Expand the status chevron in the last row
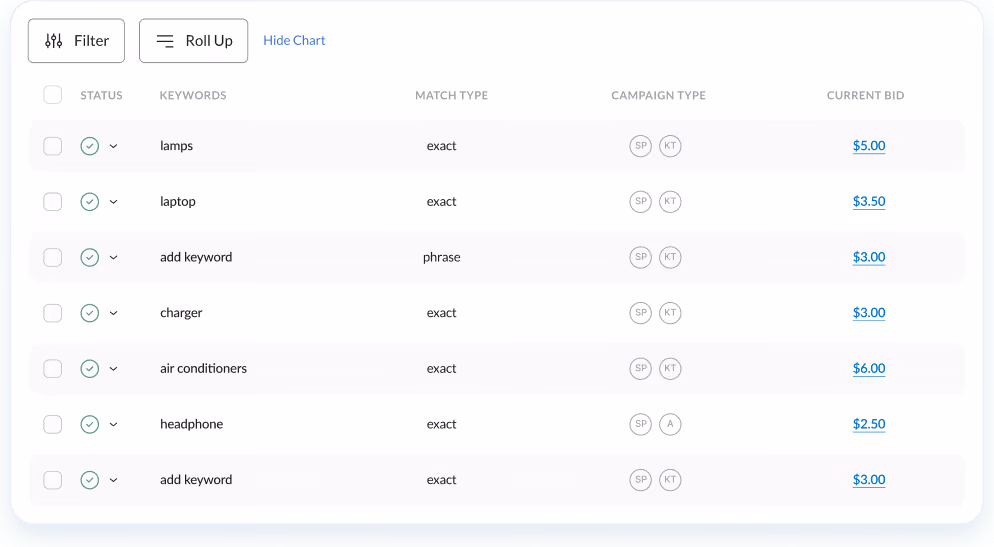Image resolution: width=994 pixels, height=547 pixels. pos(113,480)
